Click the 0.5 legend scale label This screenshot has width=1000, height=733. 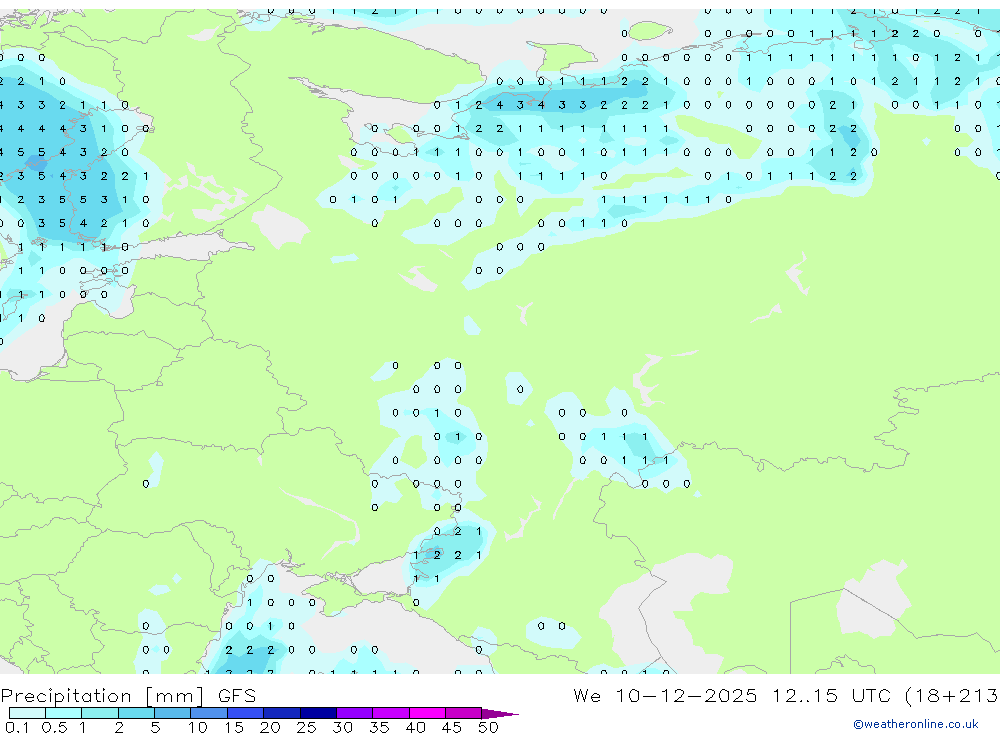click(x=54, y=727)
